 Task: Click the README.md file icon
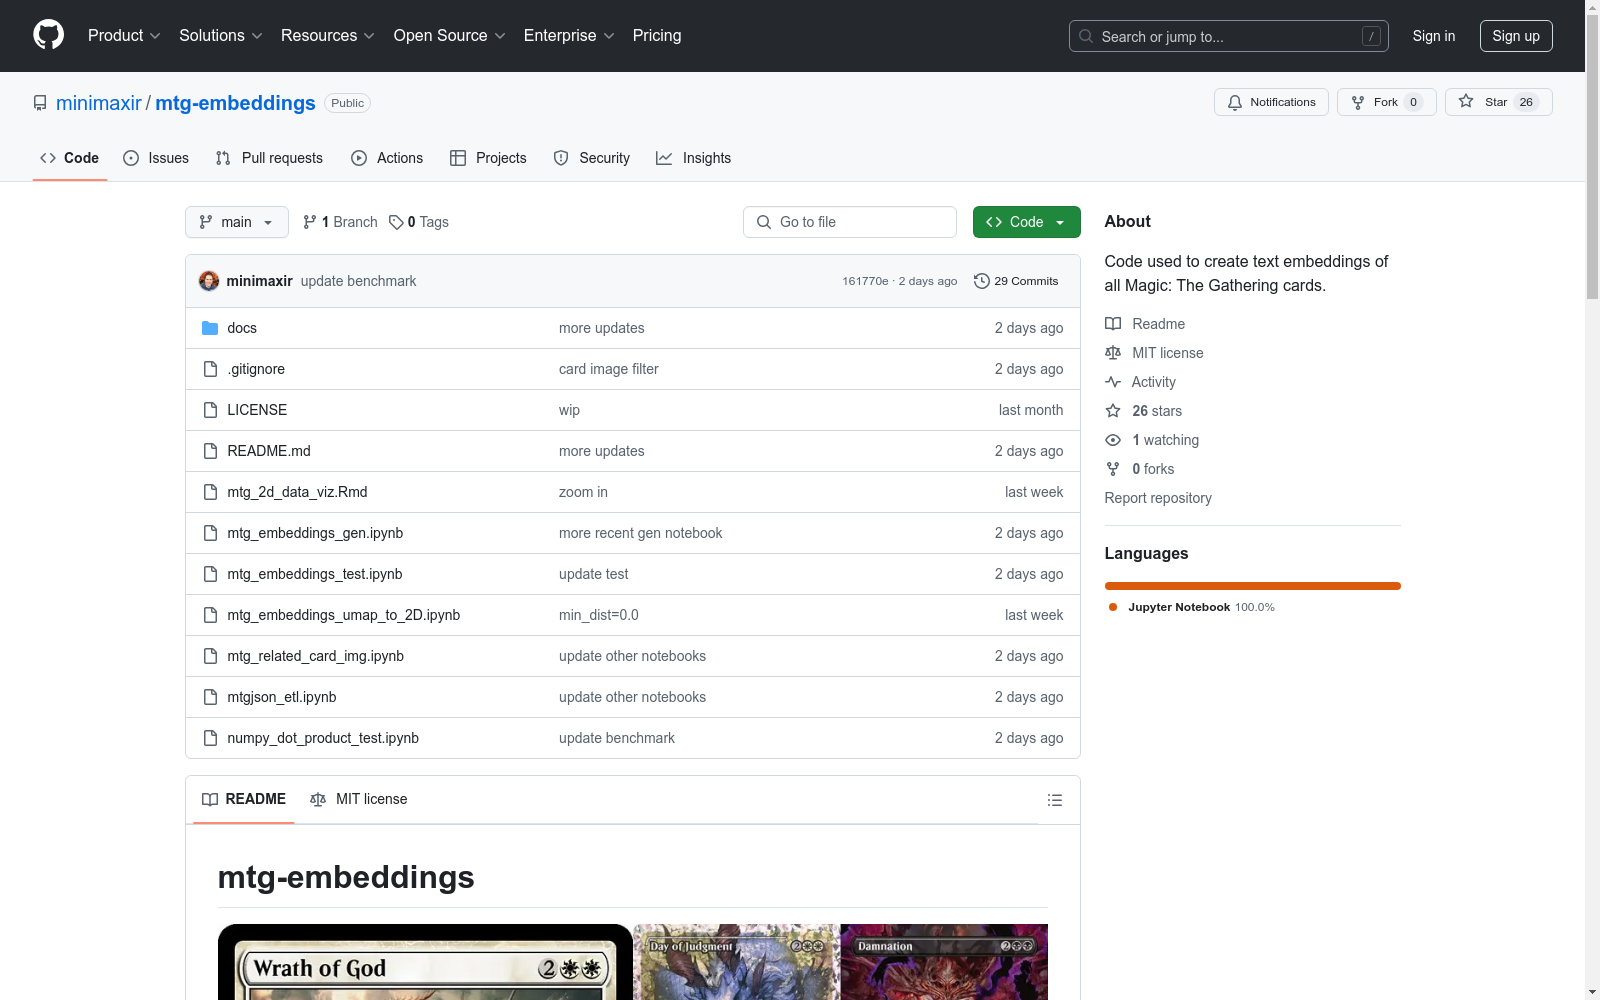coord(210,451)
